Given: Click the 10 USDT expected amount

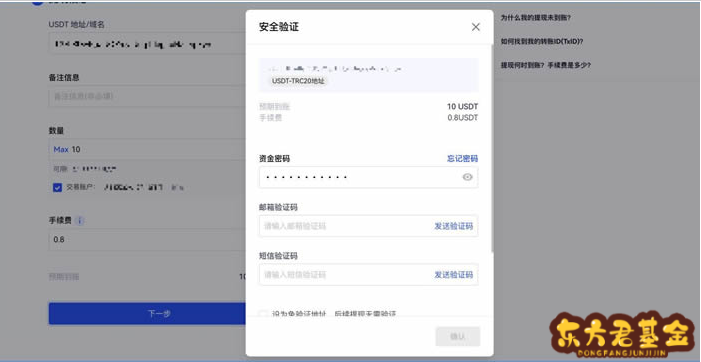Looking at the screenshot, I should (462, 106).
